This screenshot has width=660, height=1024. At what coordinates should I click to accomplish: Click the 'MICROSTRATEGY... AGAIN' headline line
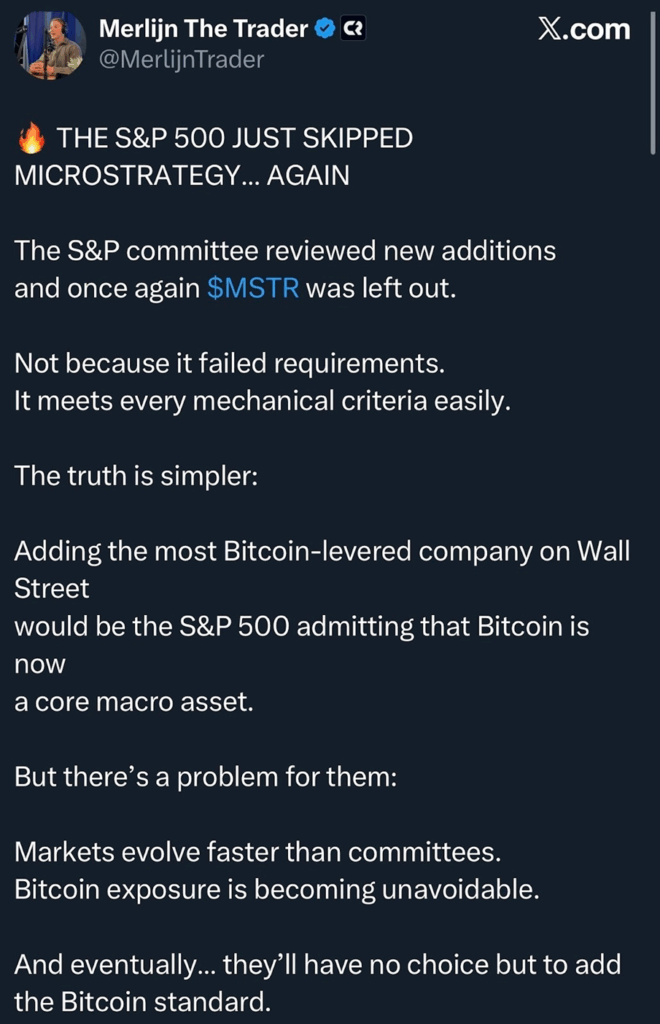182,175
